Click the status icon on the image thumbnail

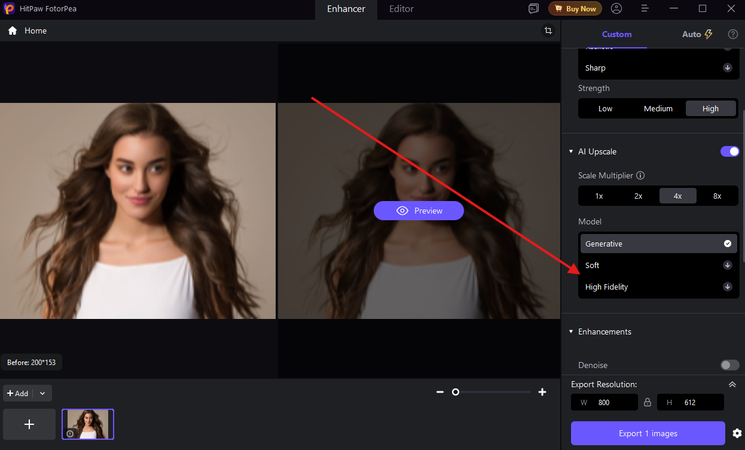click(70, 433)
